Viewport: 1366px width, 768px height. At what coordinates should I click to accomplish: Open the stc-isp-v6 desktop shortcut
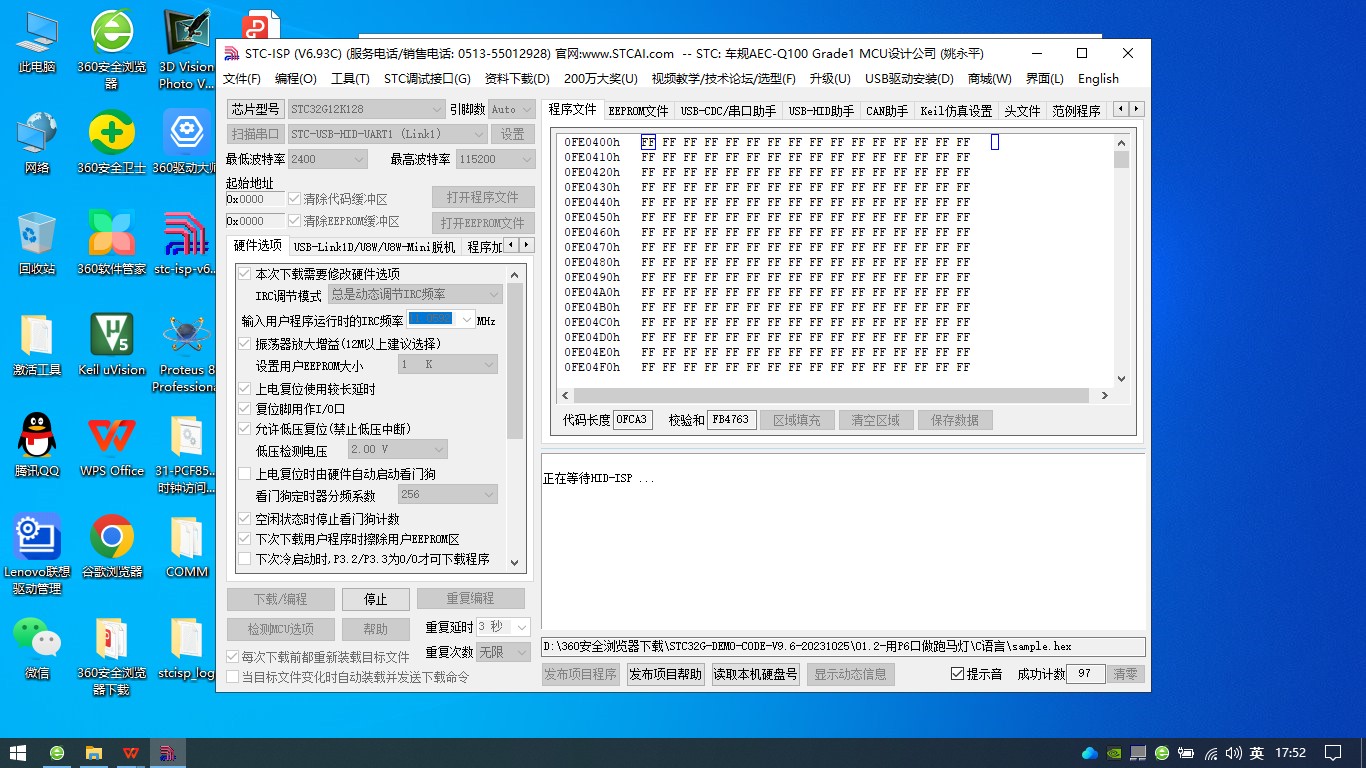[187, 243]
